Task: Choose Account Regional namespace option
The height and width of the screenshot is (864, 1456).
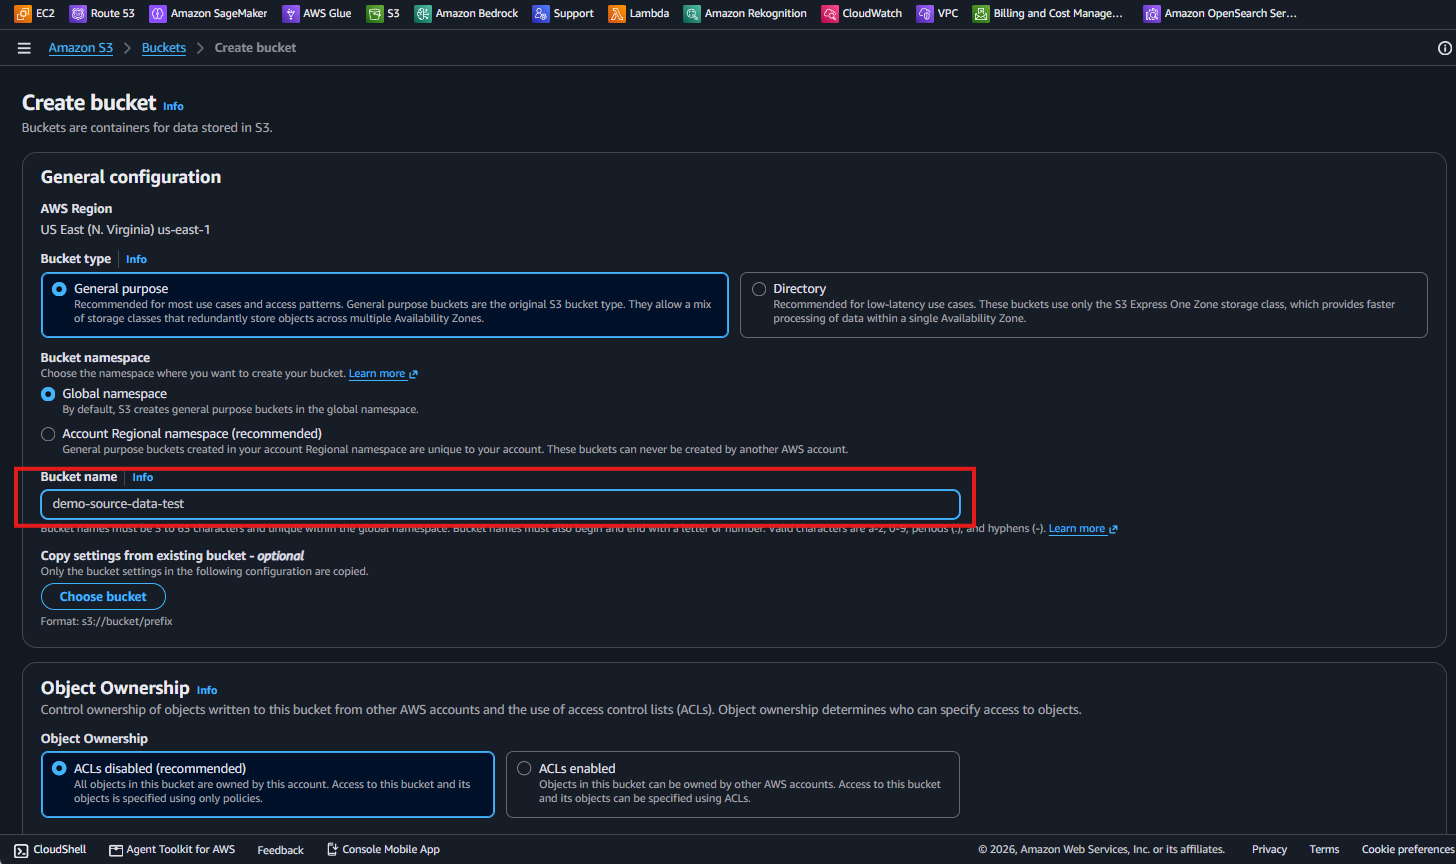Action: [x=48, y=434]
